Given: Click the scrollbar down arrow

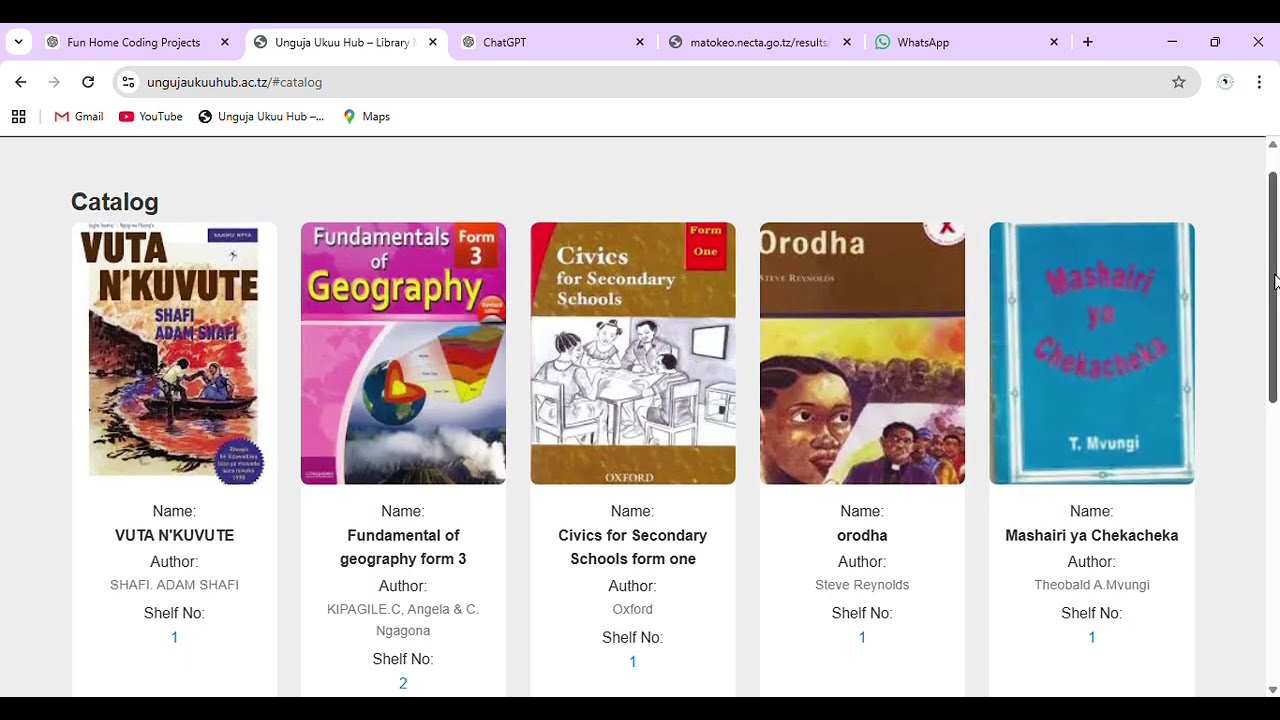Looking at the screenshot, I should pyautogui.click(x=1272, y=689).
